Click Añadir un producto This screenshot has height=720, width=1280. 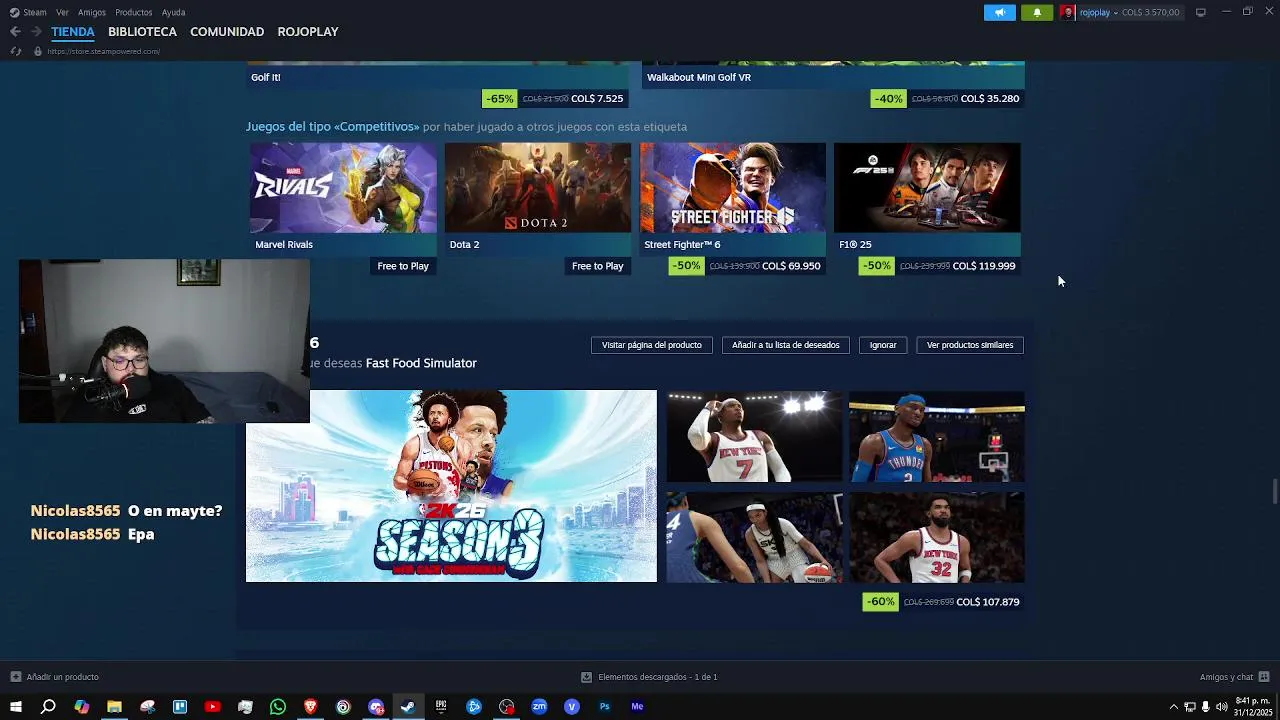tap(62, 677)
